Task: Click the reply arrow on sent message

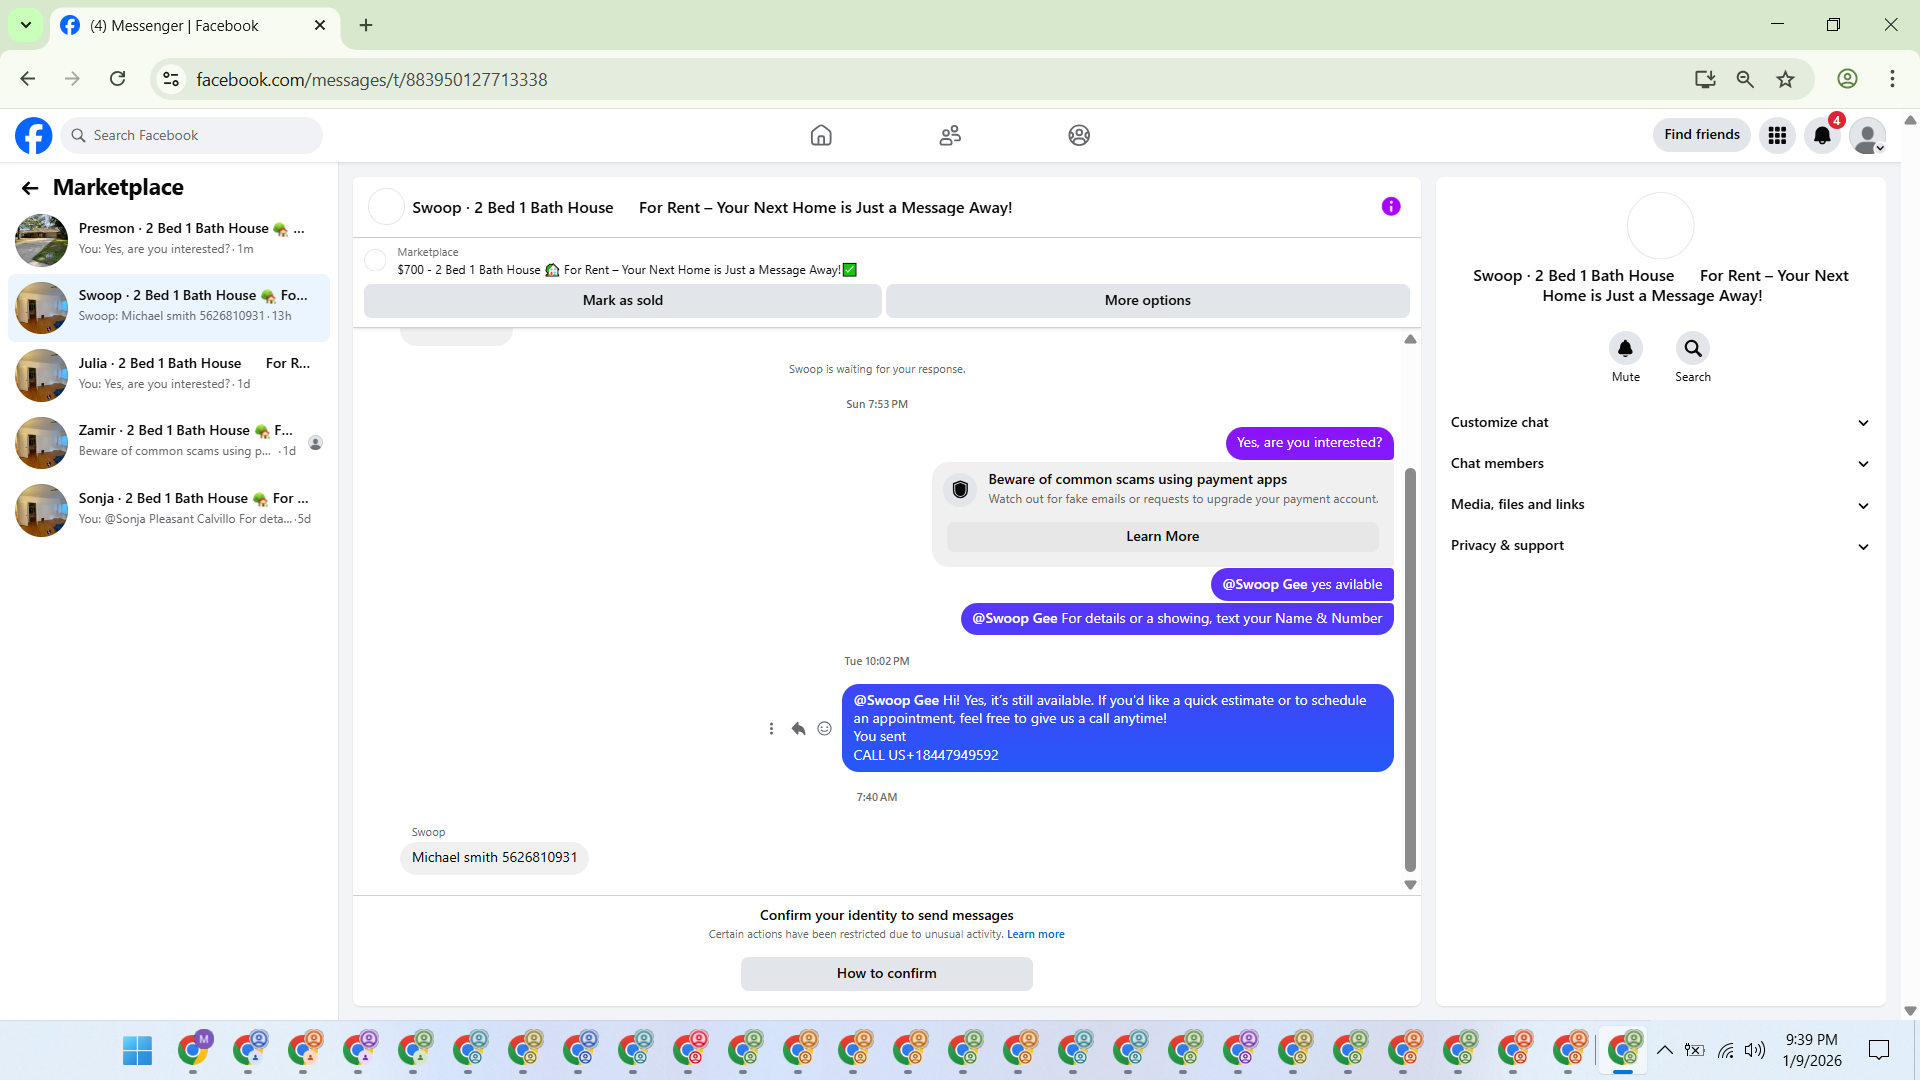Action: click(798, 729)
